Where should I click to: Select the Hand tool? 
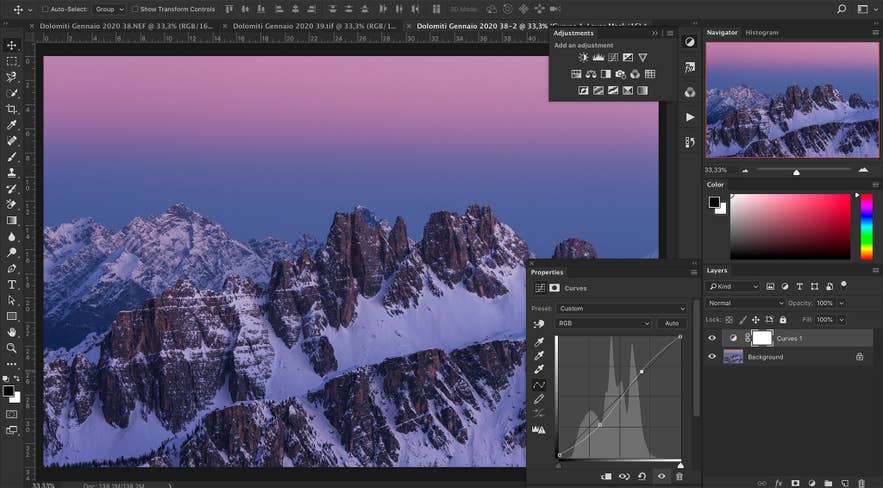[11, 332]
